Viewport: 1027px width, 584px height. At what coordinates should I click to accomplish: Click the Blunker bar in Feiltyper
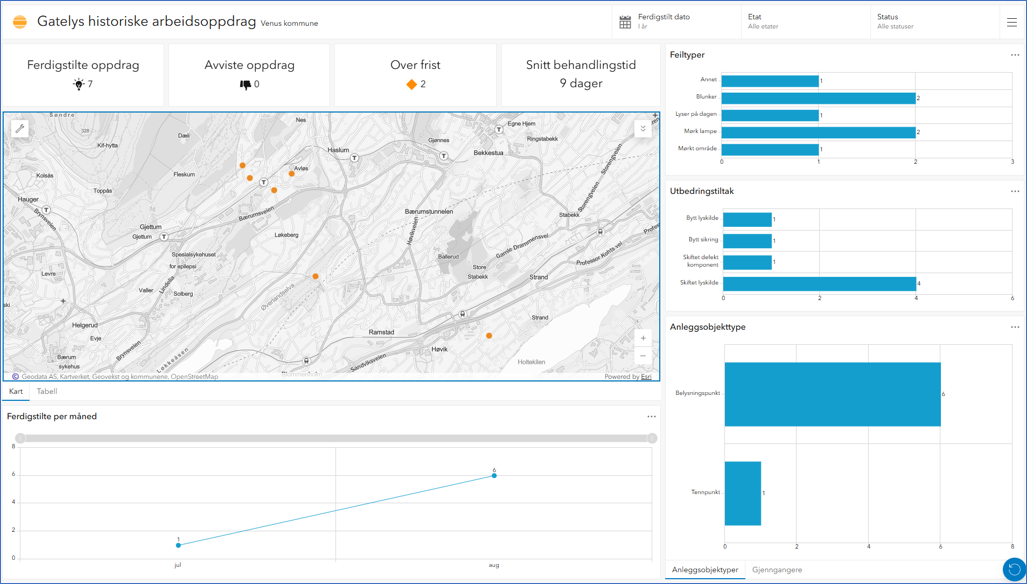819,98
